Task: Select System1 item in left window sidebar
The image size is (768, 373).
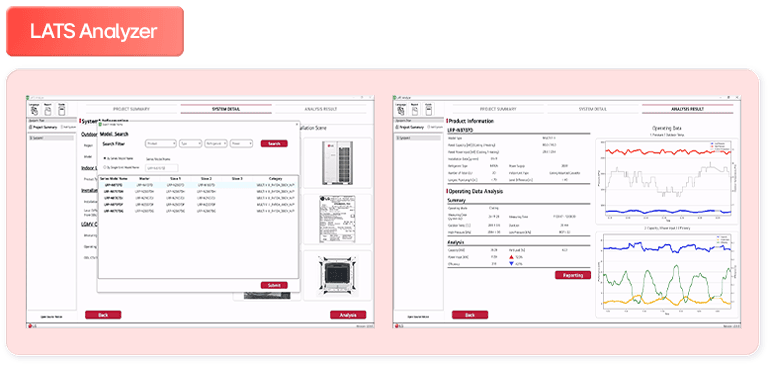Action: (51, 138)
